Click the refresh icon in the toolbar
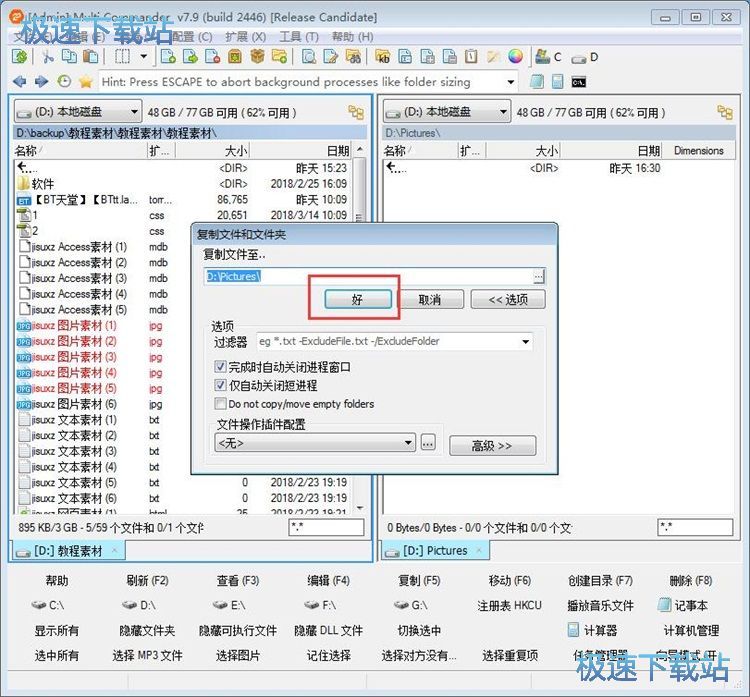 pyautogui.click(x=20, y=57)
